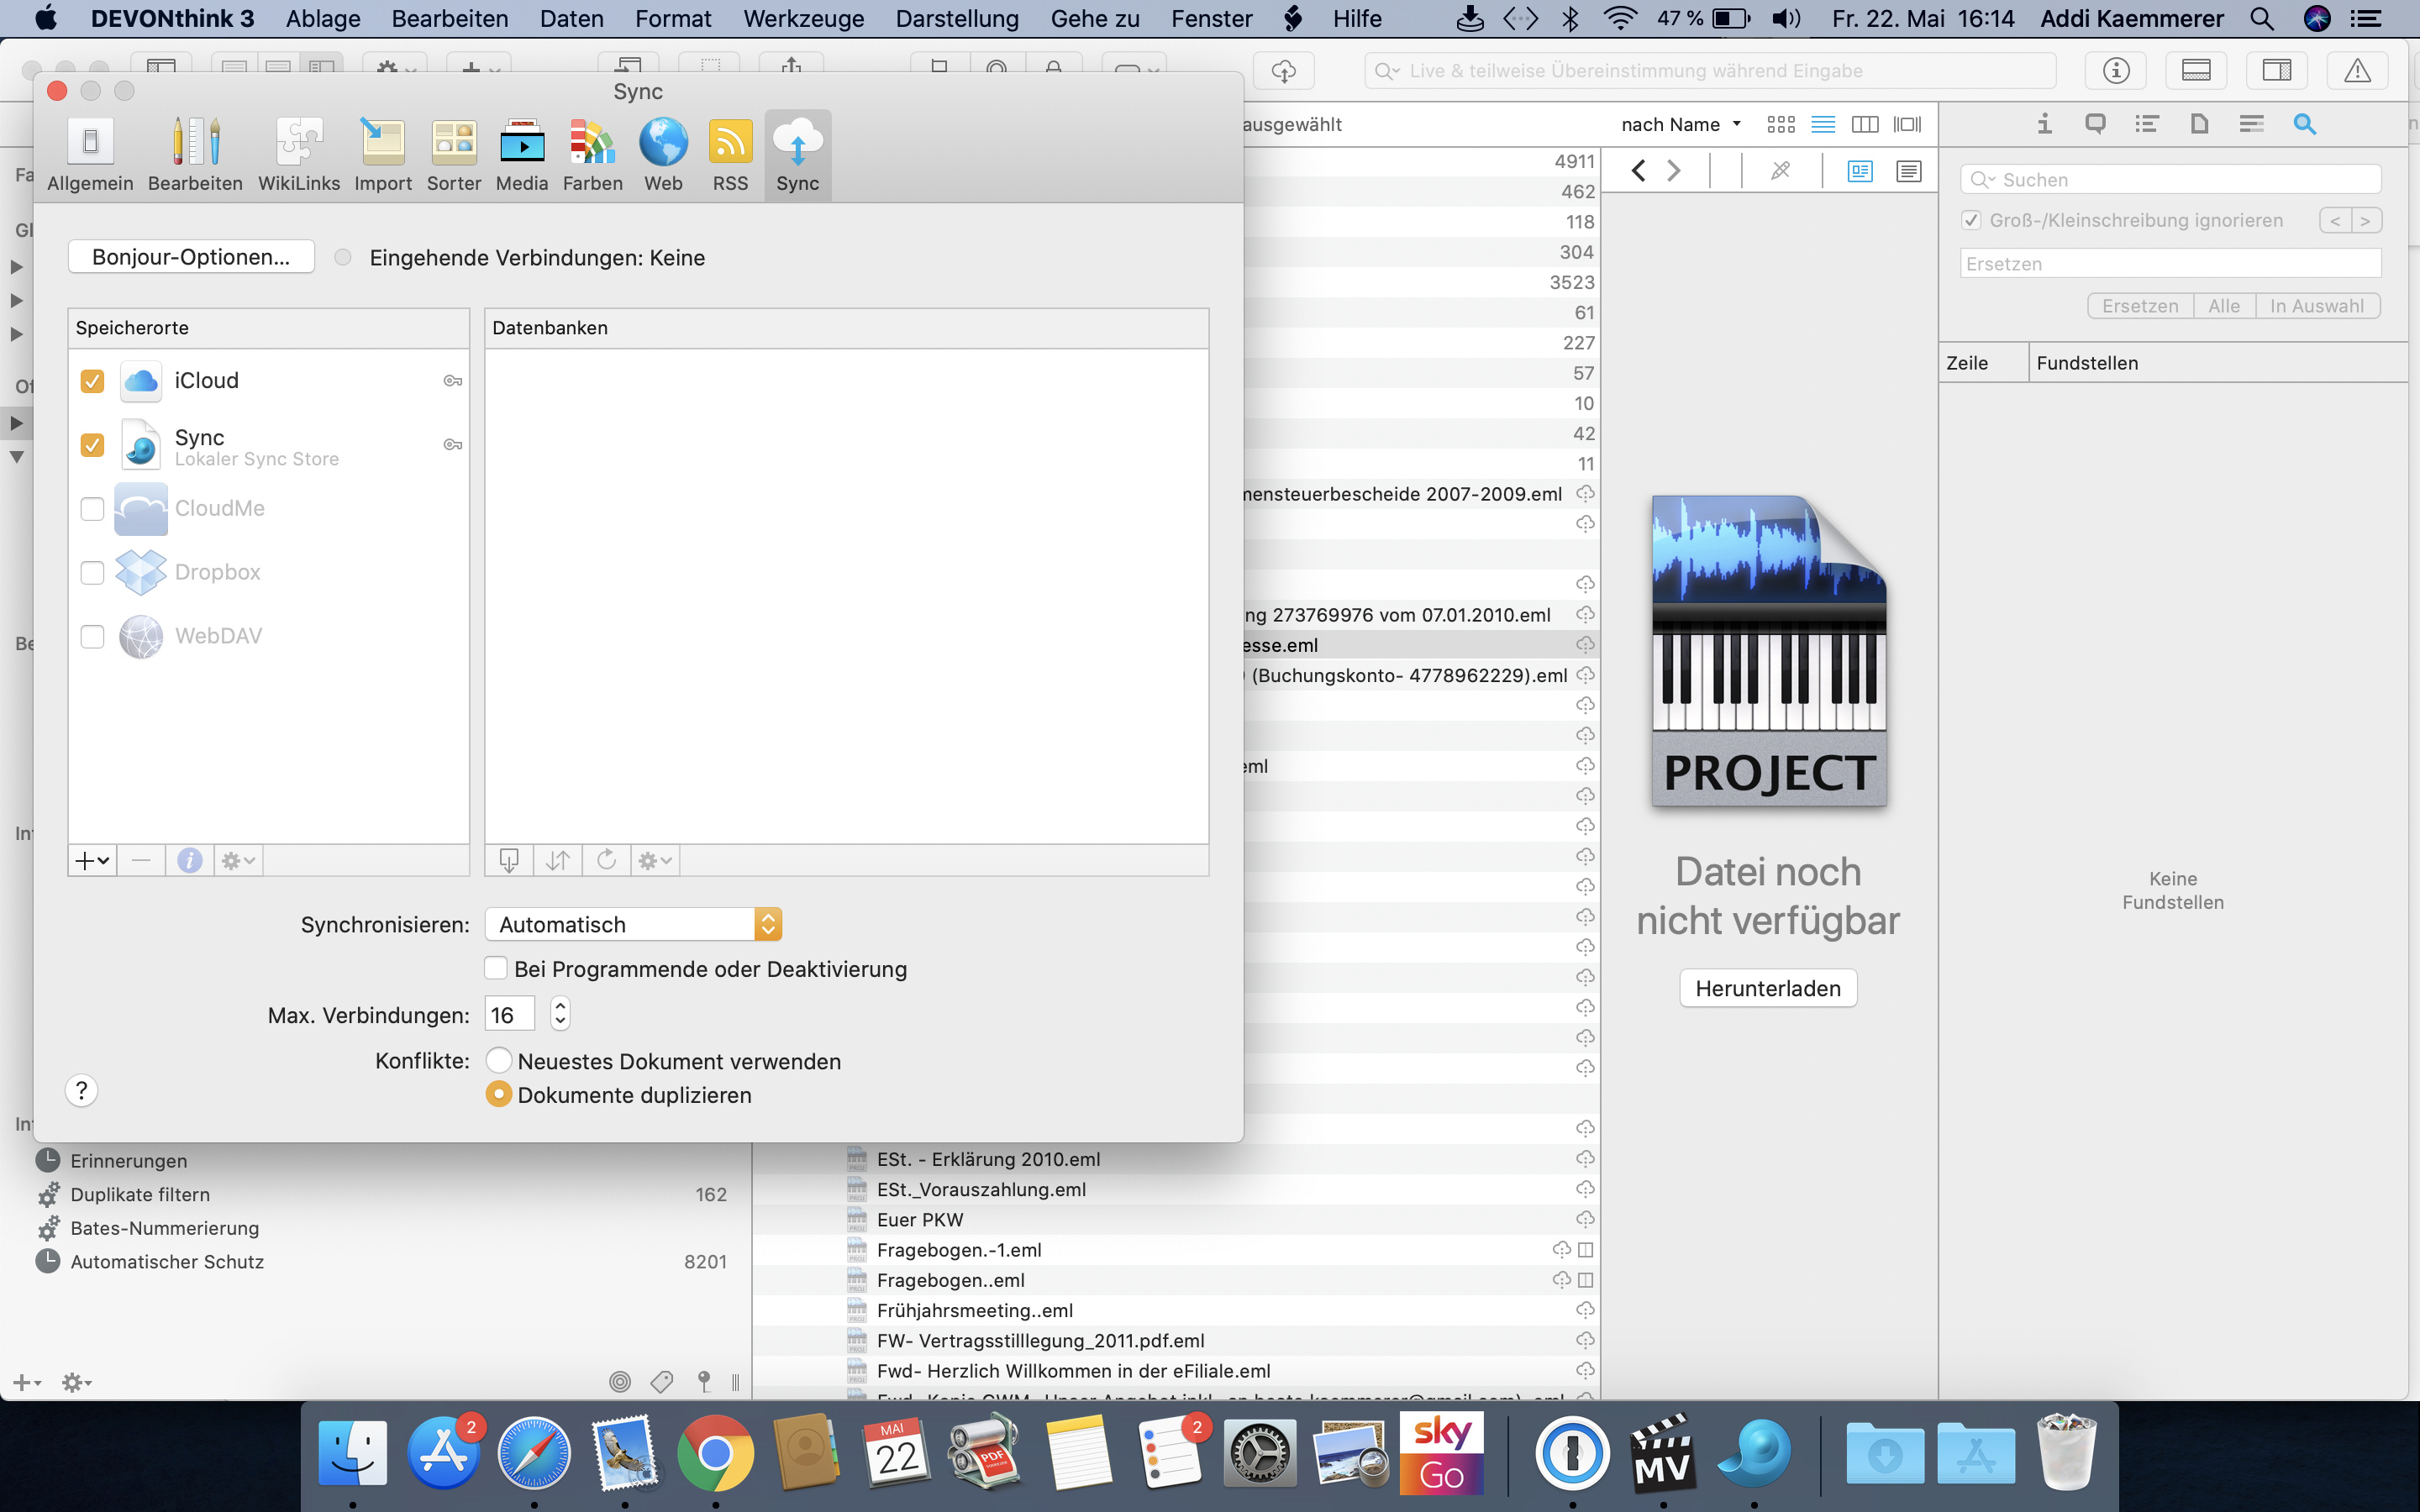Click the Suchen field in inspector

point(2170,180)
